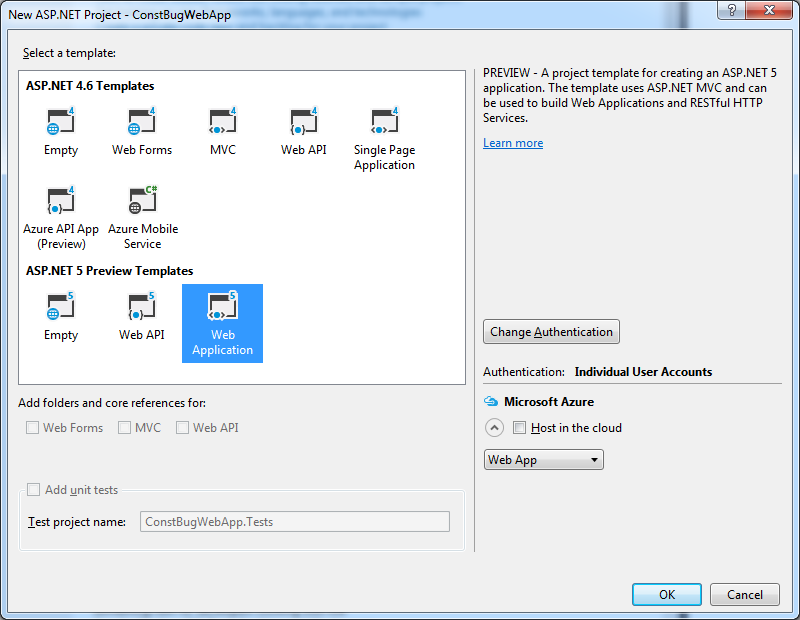This screenshot has width=800, height=620.
Task: Choose the Single Page Application template
Action: click(x=384, y=139)
